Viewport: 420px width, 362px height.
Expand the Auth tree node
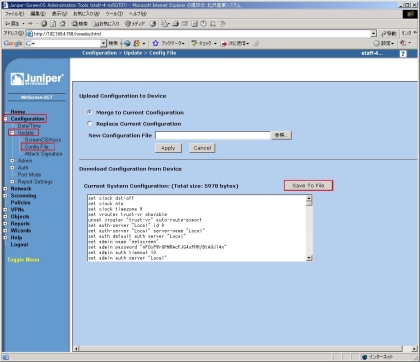(x=12, y=168)
